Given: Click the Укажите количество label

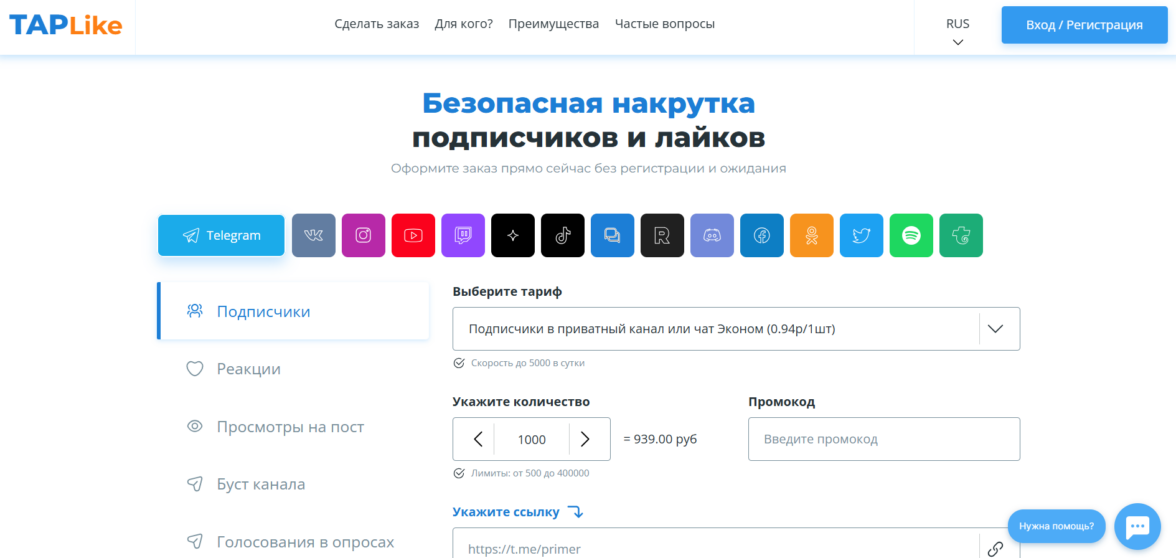Looking at the screenshot, I should click(521, 402).
